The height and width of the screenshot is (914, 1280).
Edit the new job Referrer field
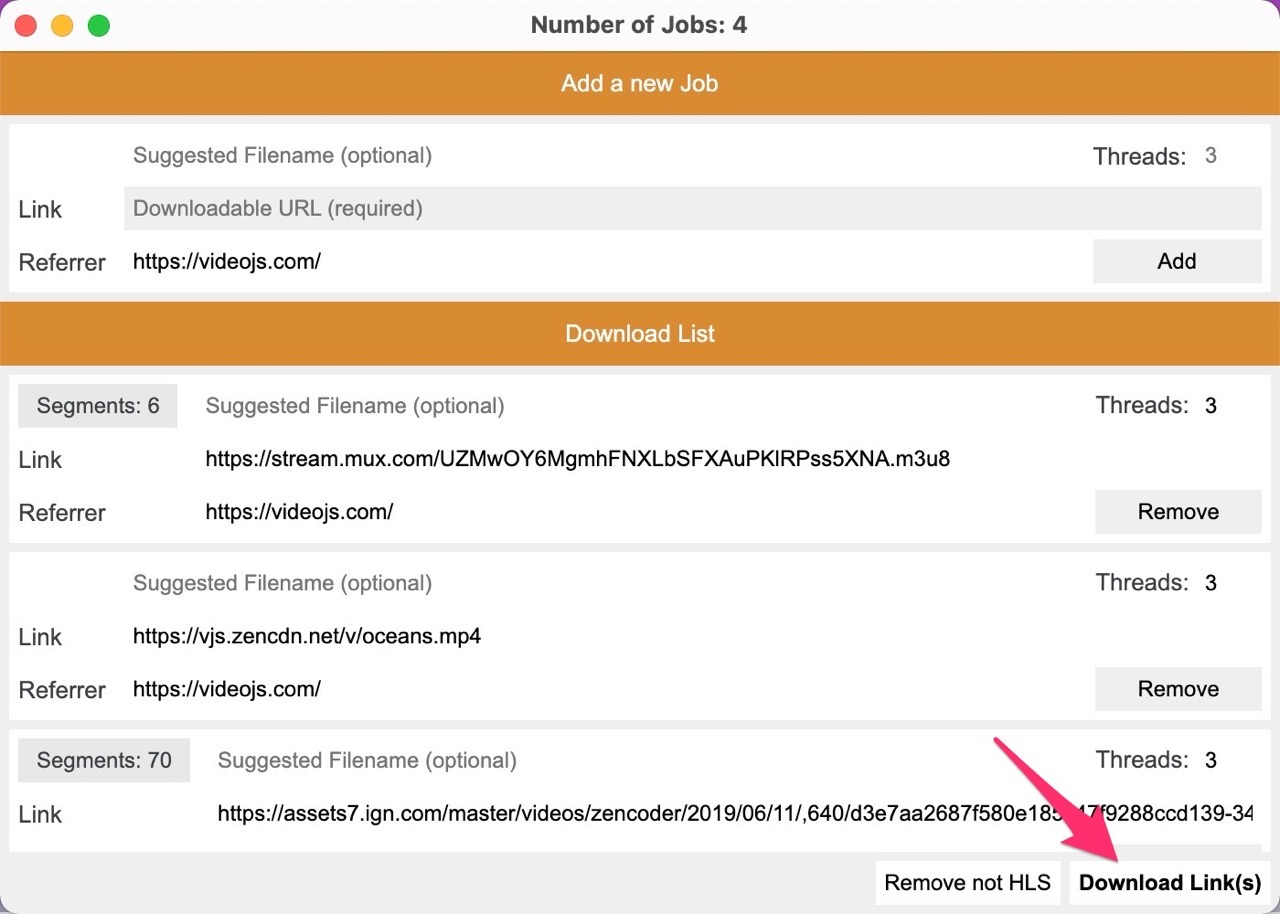[x=602, y=261]
